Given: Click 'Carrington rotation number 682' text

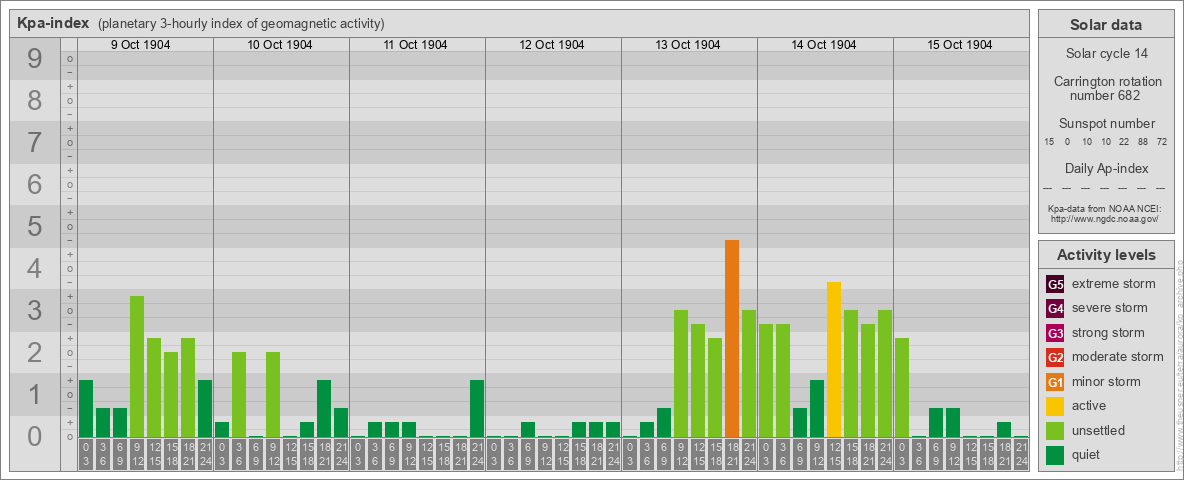Looking at the screenshot, I should (x=1108, y=88).
